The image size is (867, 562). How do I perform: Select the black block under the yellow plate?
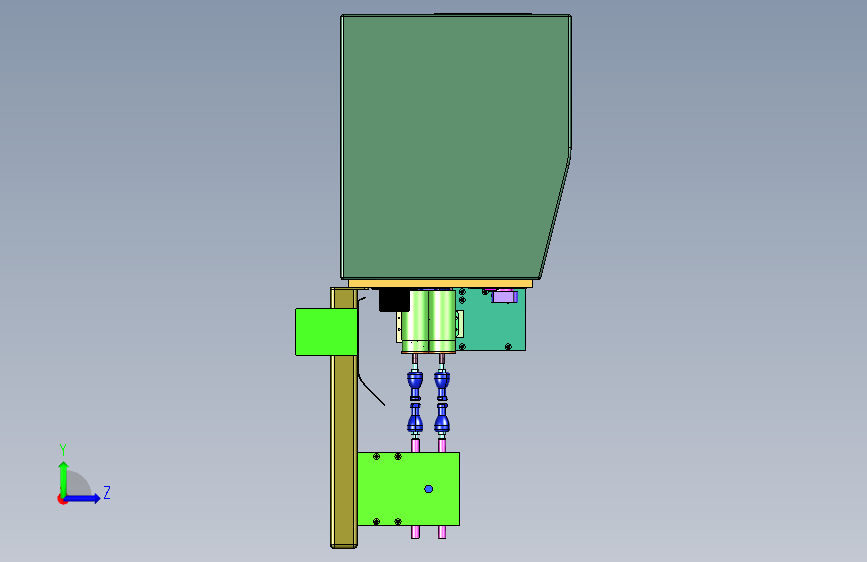coord(394,300)
